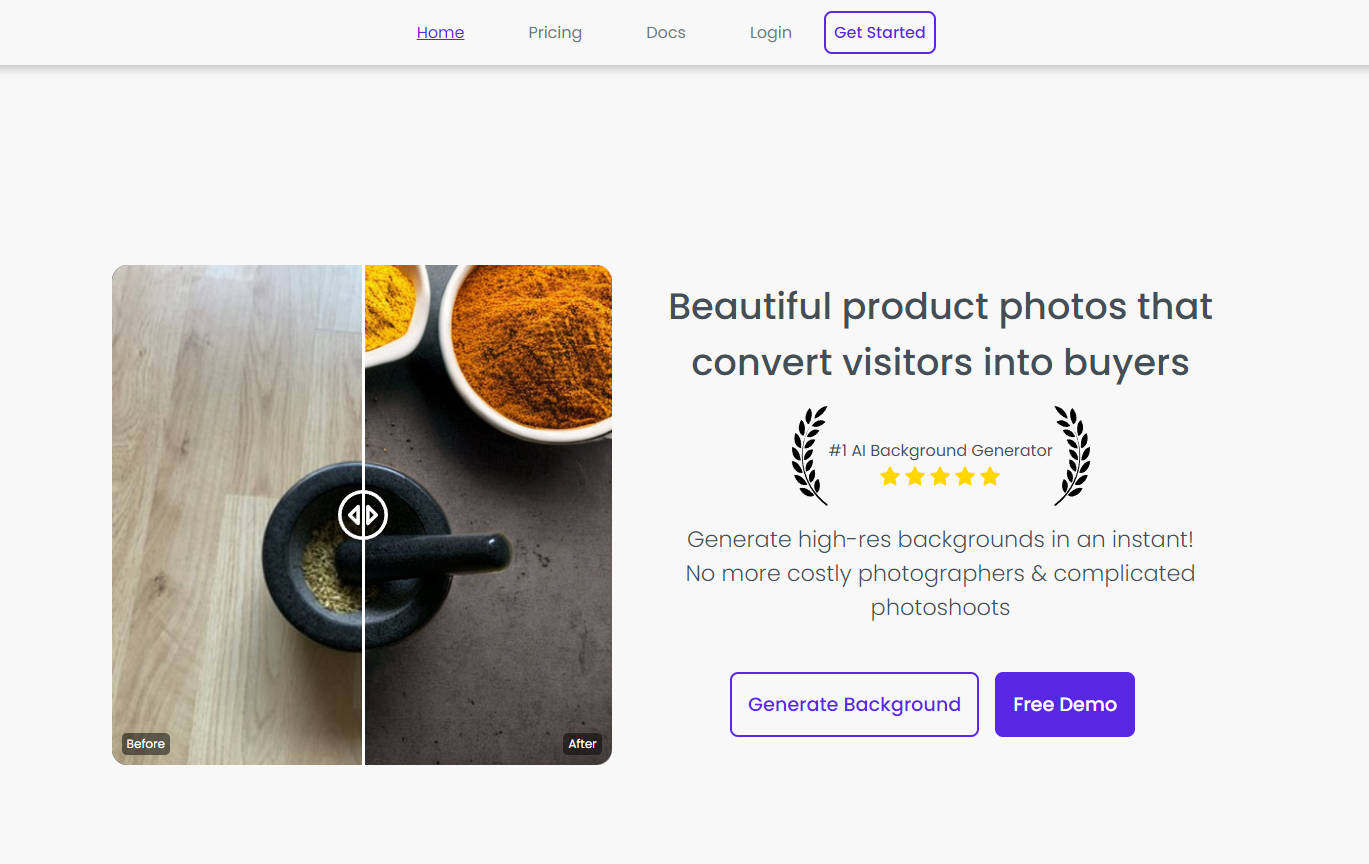The image size is (1369, 864).
Task: Click the 'Get Started' button
Action: tap(879, 32)
